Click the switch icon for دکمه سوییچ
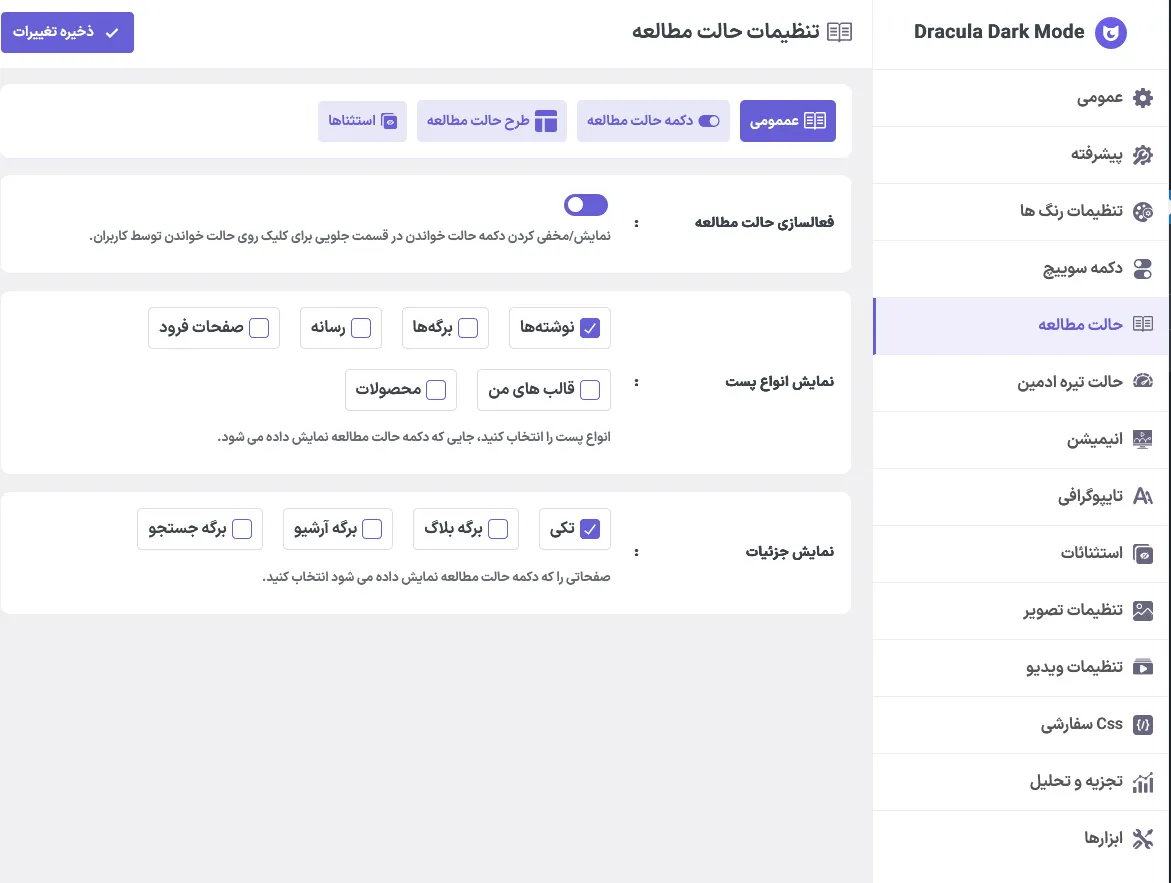The height and width of the screenshot is (883, 1171). (1143, 269)
